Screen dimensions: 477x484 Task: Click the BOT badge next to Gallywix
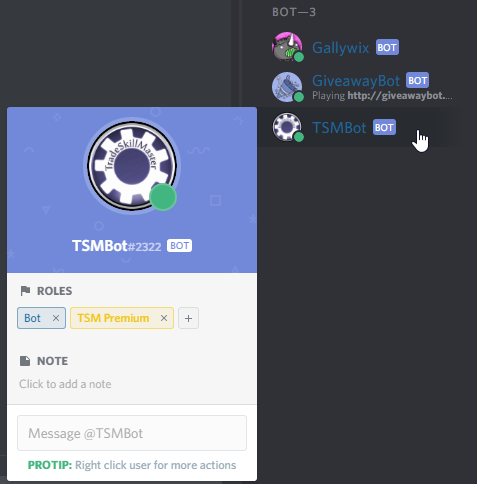pos(387,47)
